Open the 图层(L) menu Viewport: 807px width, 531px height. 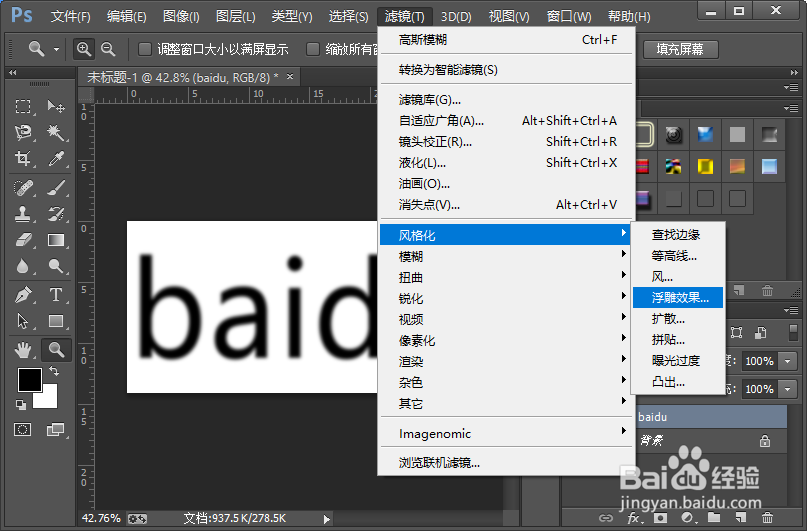tap(236, 16)
